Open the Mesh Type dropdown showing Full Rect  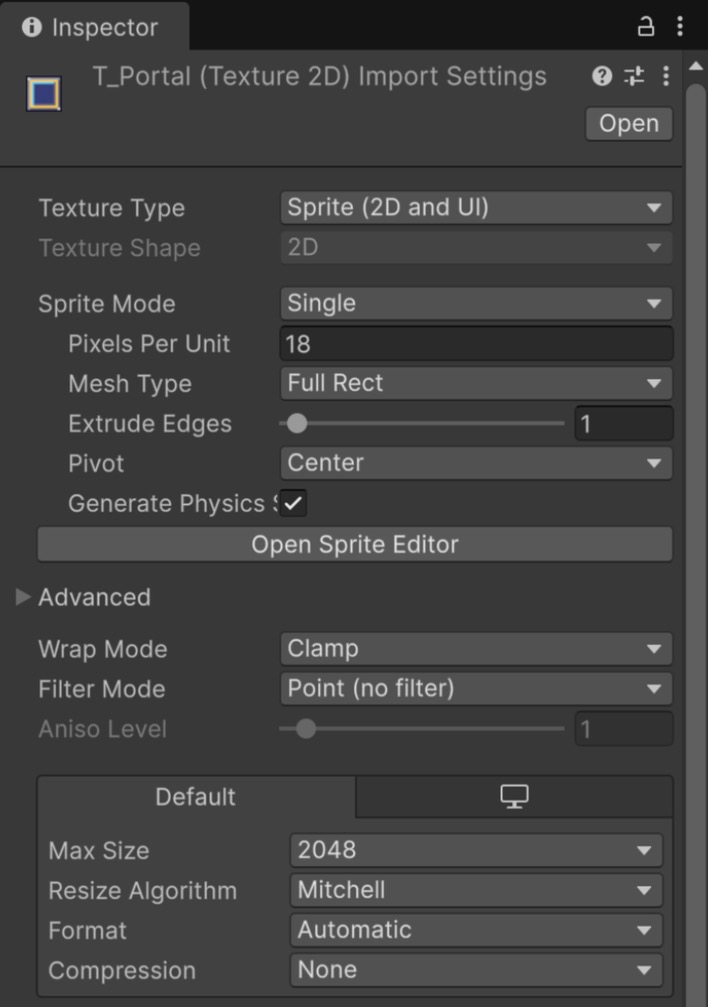tap(476, 383)
